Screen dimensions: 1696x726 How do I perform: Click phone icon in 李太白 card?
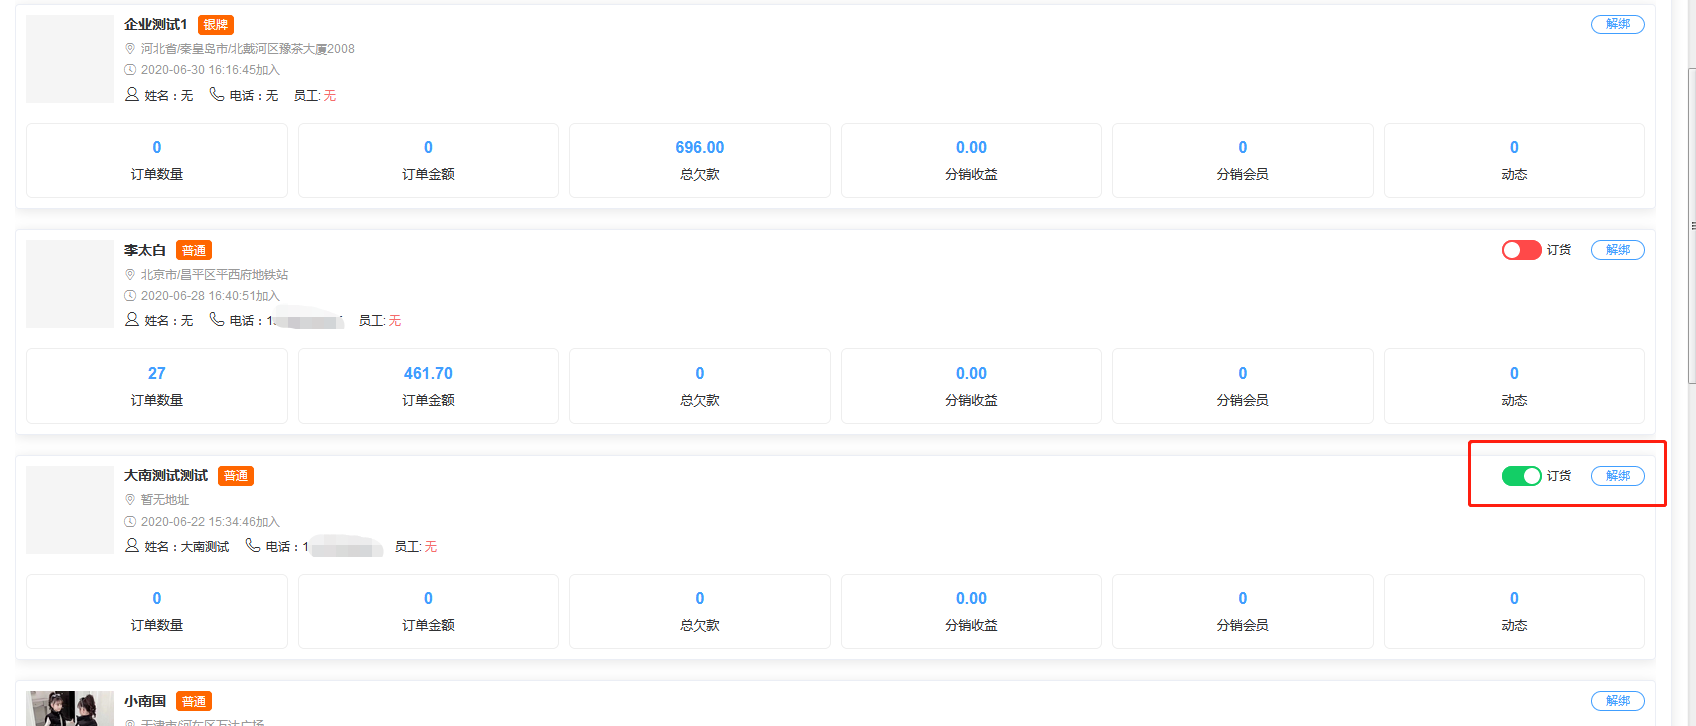click(217, 319)
